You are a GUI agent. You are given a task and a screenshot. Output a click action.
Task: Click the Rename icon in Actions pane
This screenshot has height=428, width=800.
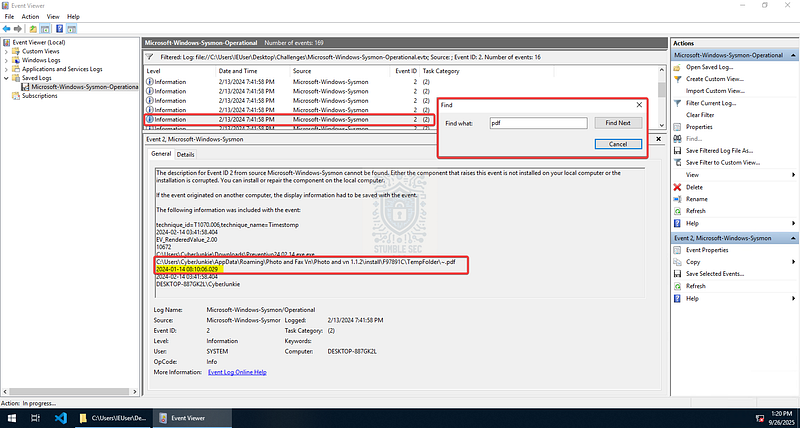[677, 199]
